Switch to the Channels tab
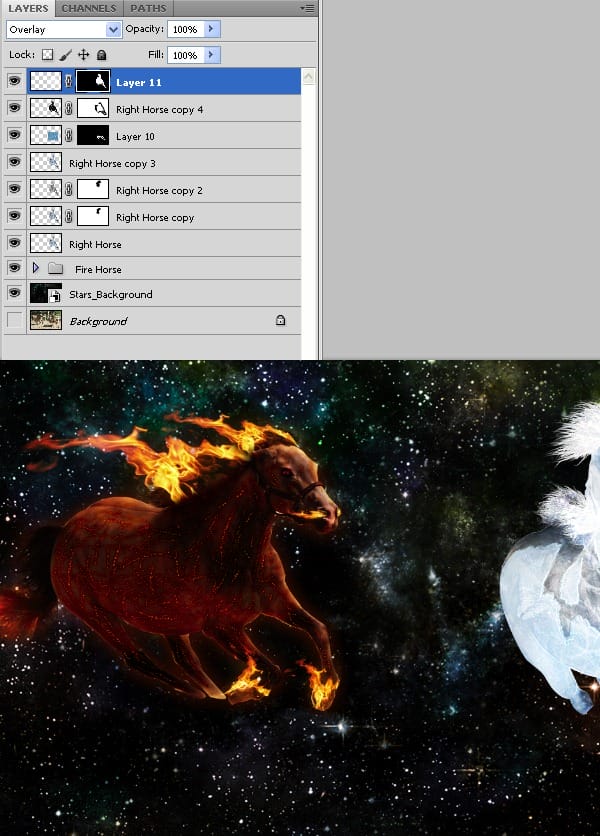This screenshot has width=600, height=836. [x=89, y=8]
